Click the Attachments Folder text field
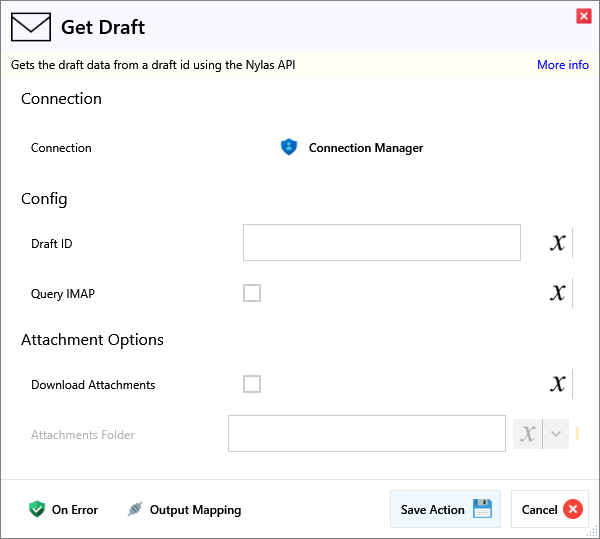Viewport: 600px width, 539px height. [x=366, y=434]
